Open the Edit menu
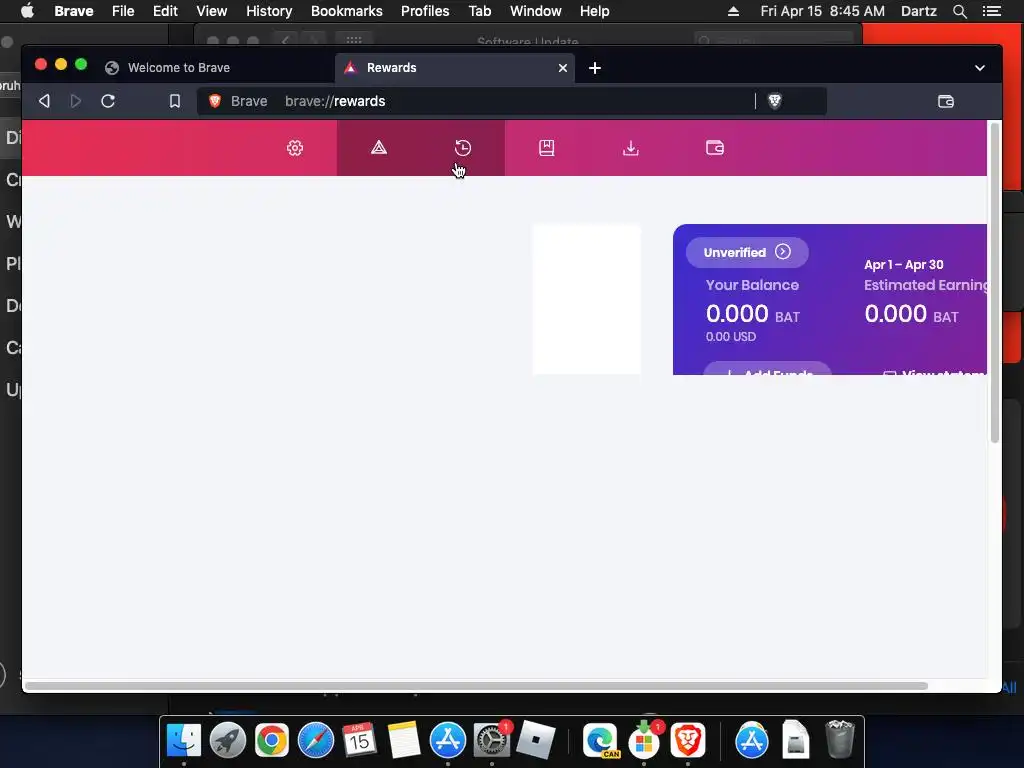This screenshot has height=768, width=1024. tap(165, 11)
